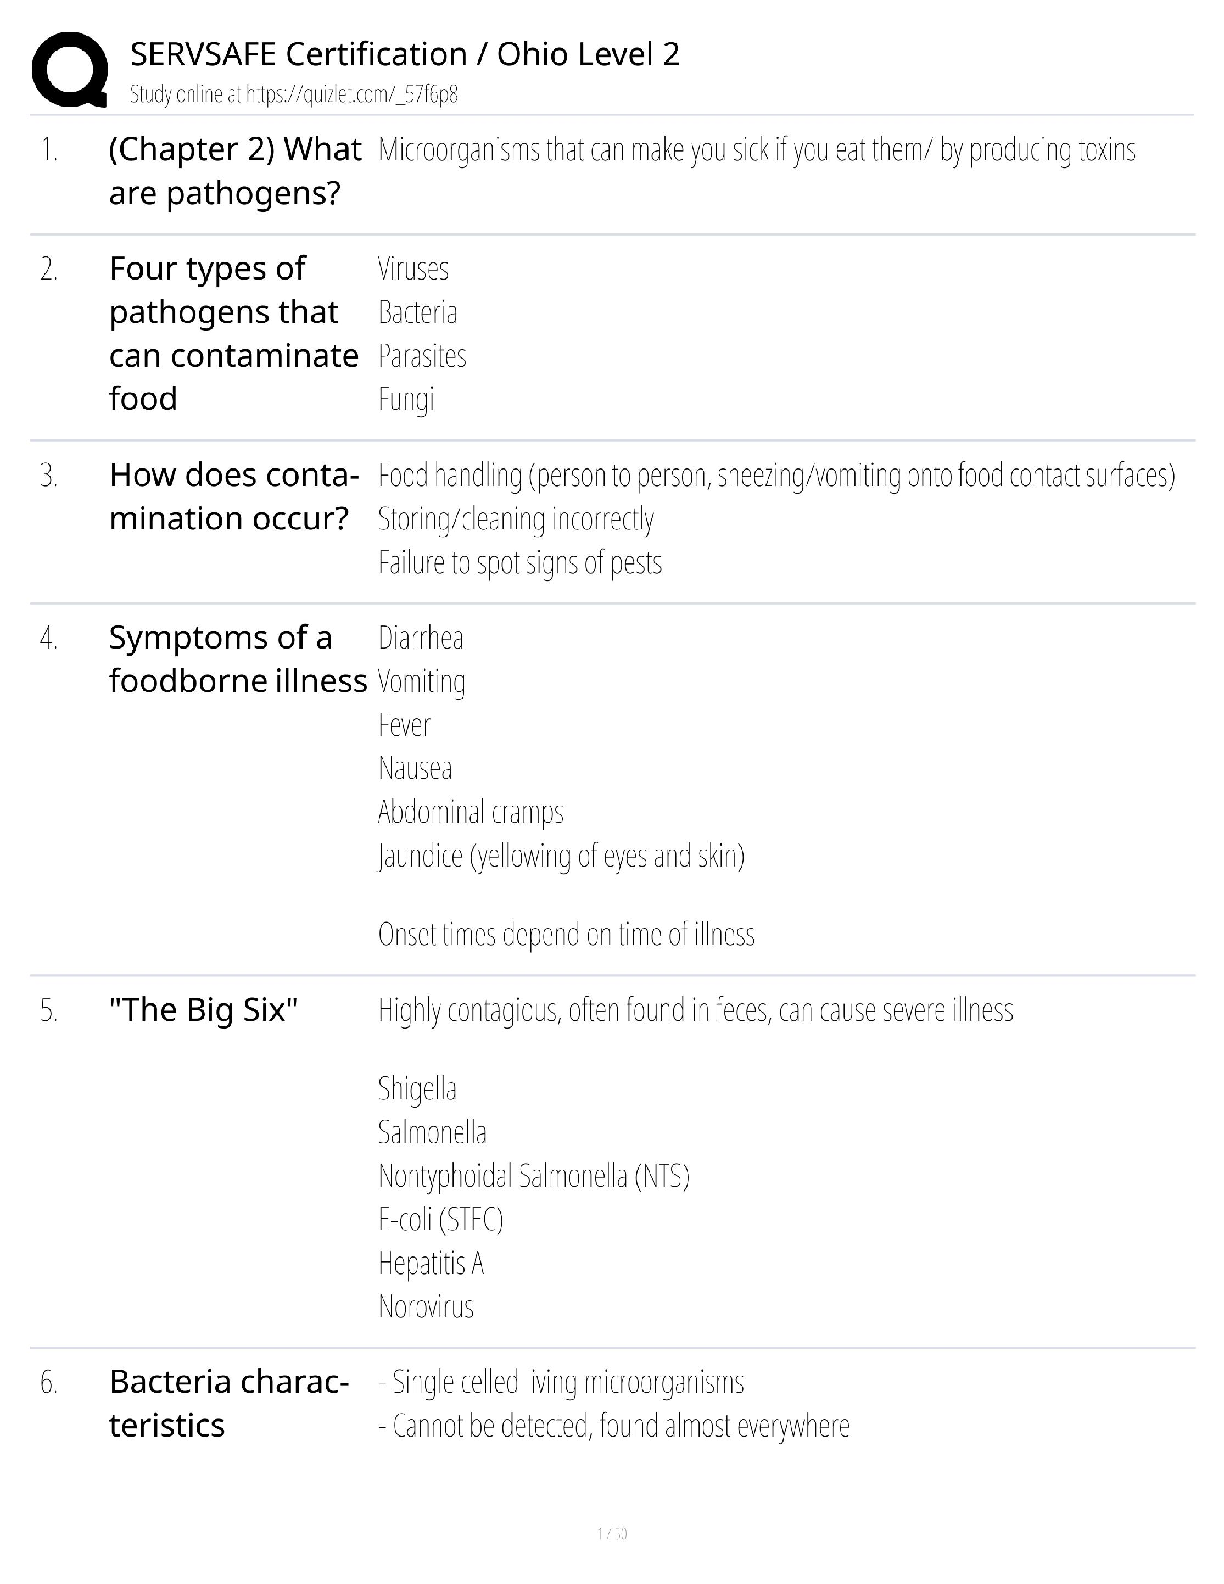Click 'Onset times depend' note line

click(566, 934)
